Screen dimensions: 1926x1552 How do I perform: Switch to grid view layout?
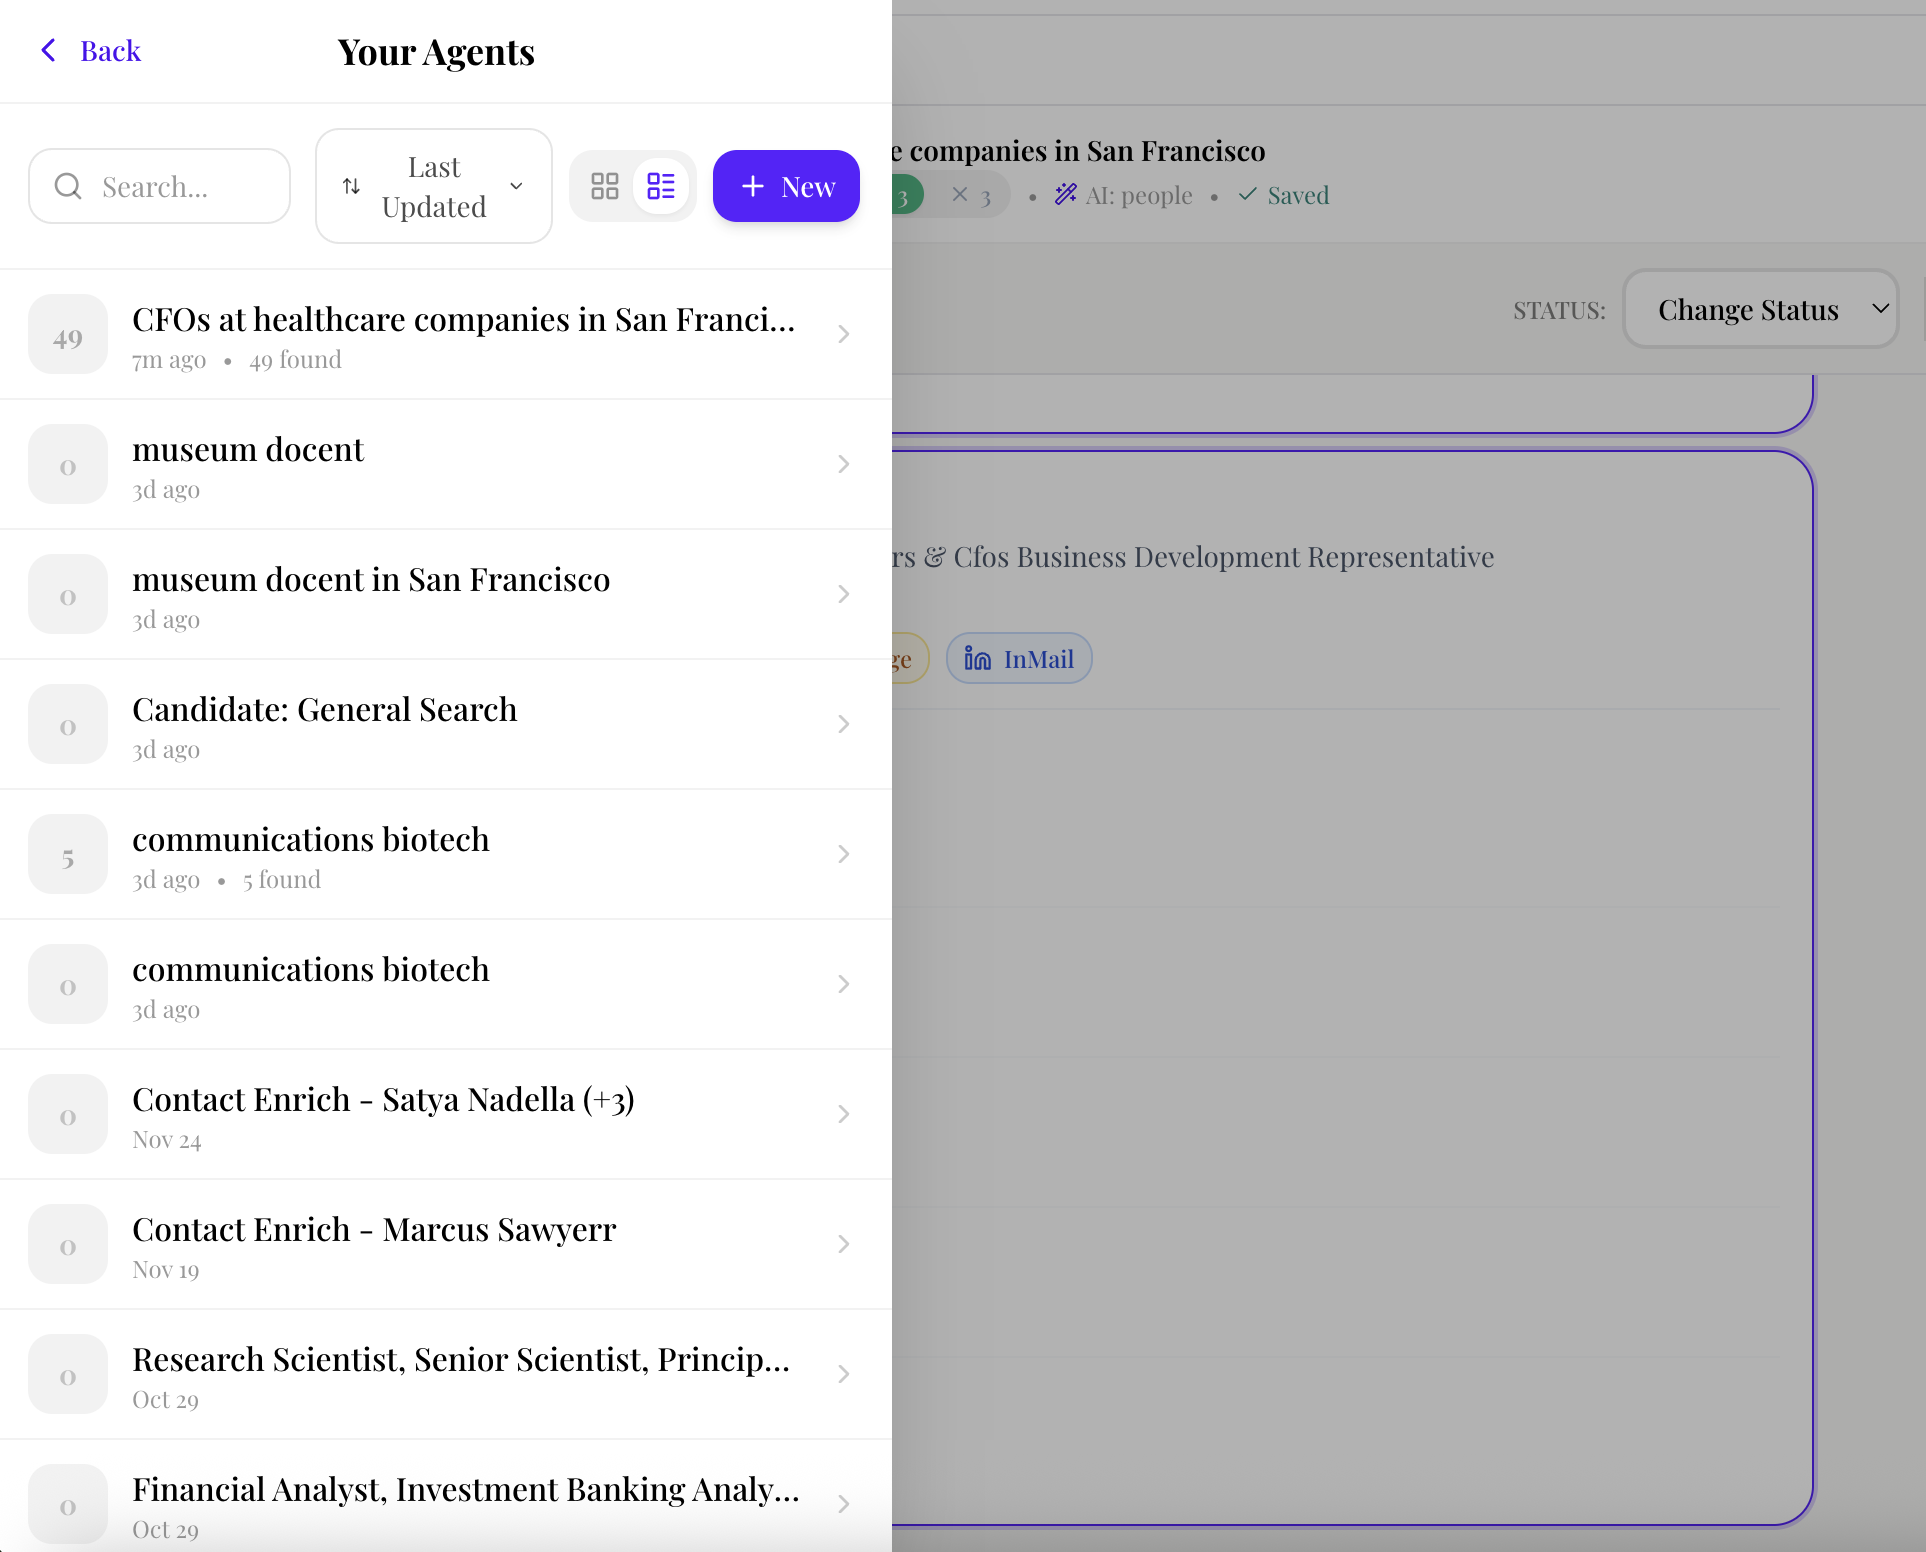(x=605, y=185)
